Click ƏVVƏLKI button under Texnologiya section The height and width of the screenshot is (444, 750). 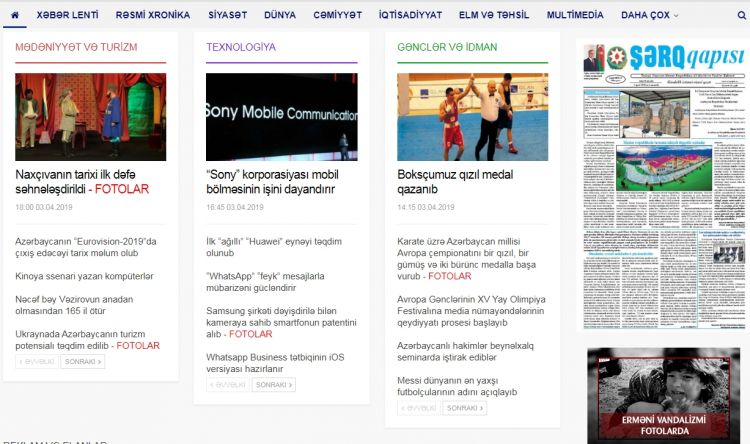[x=227, y=384]
